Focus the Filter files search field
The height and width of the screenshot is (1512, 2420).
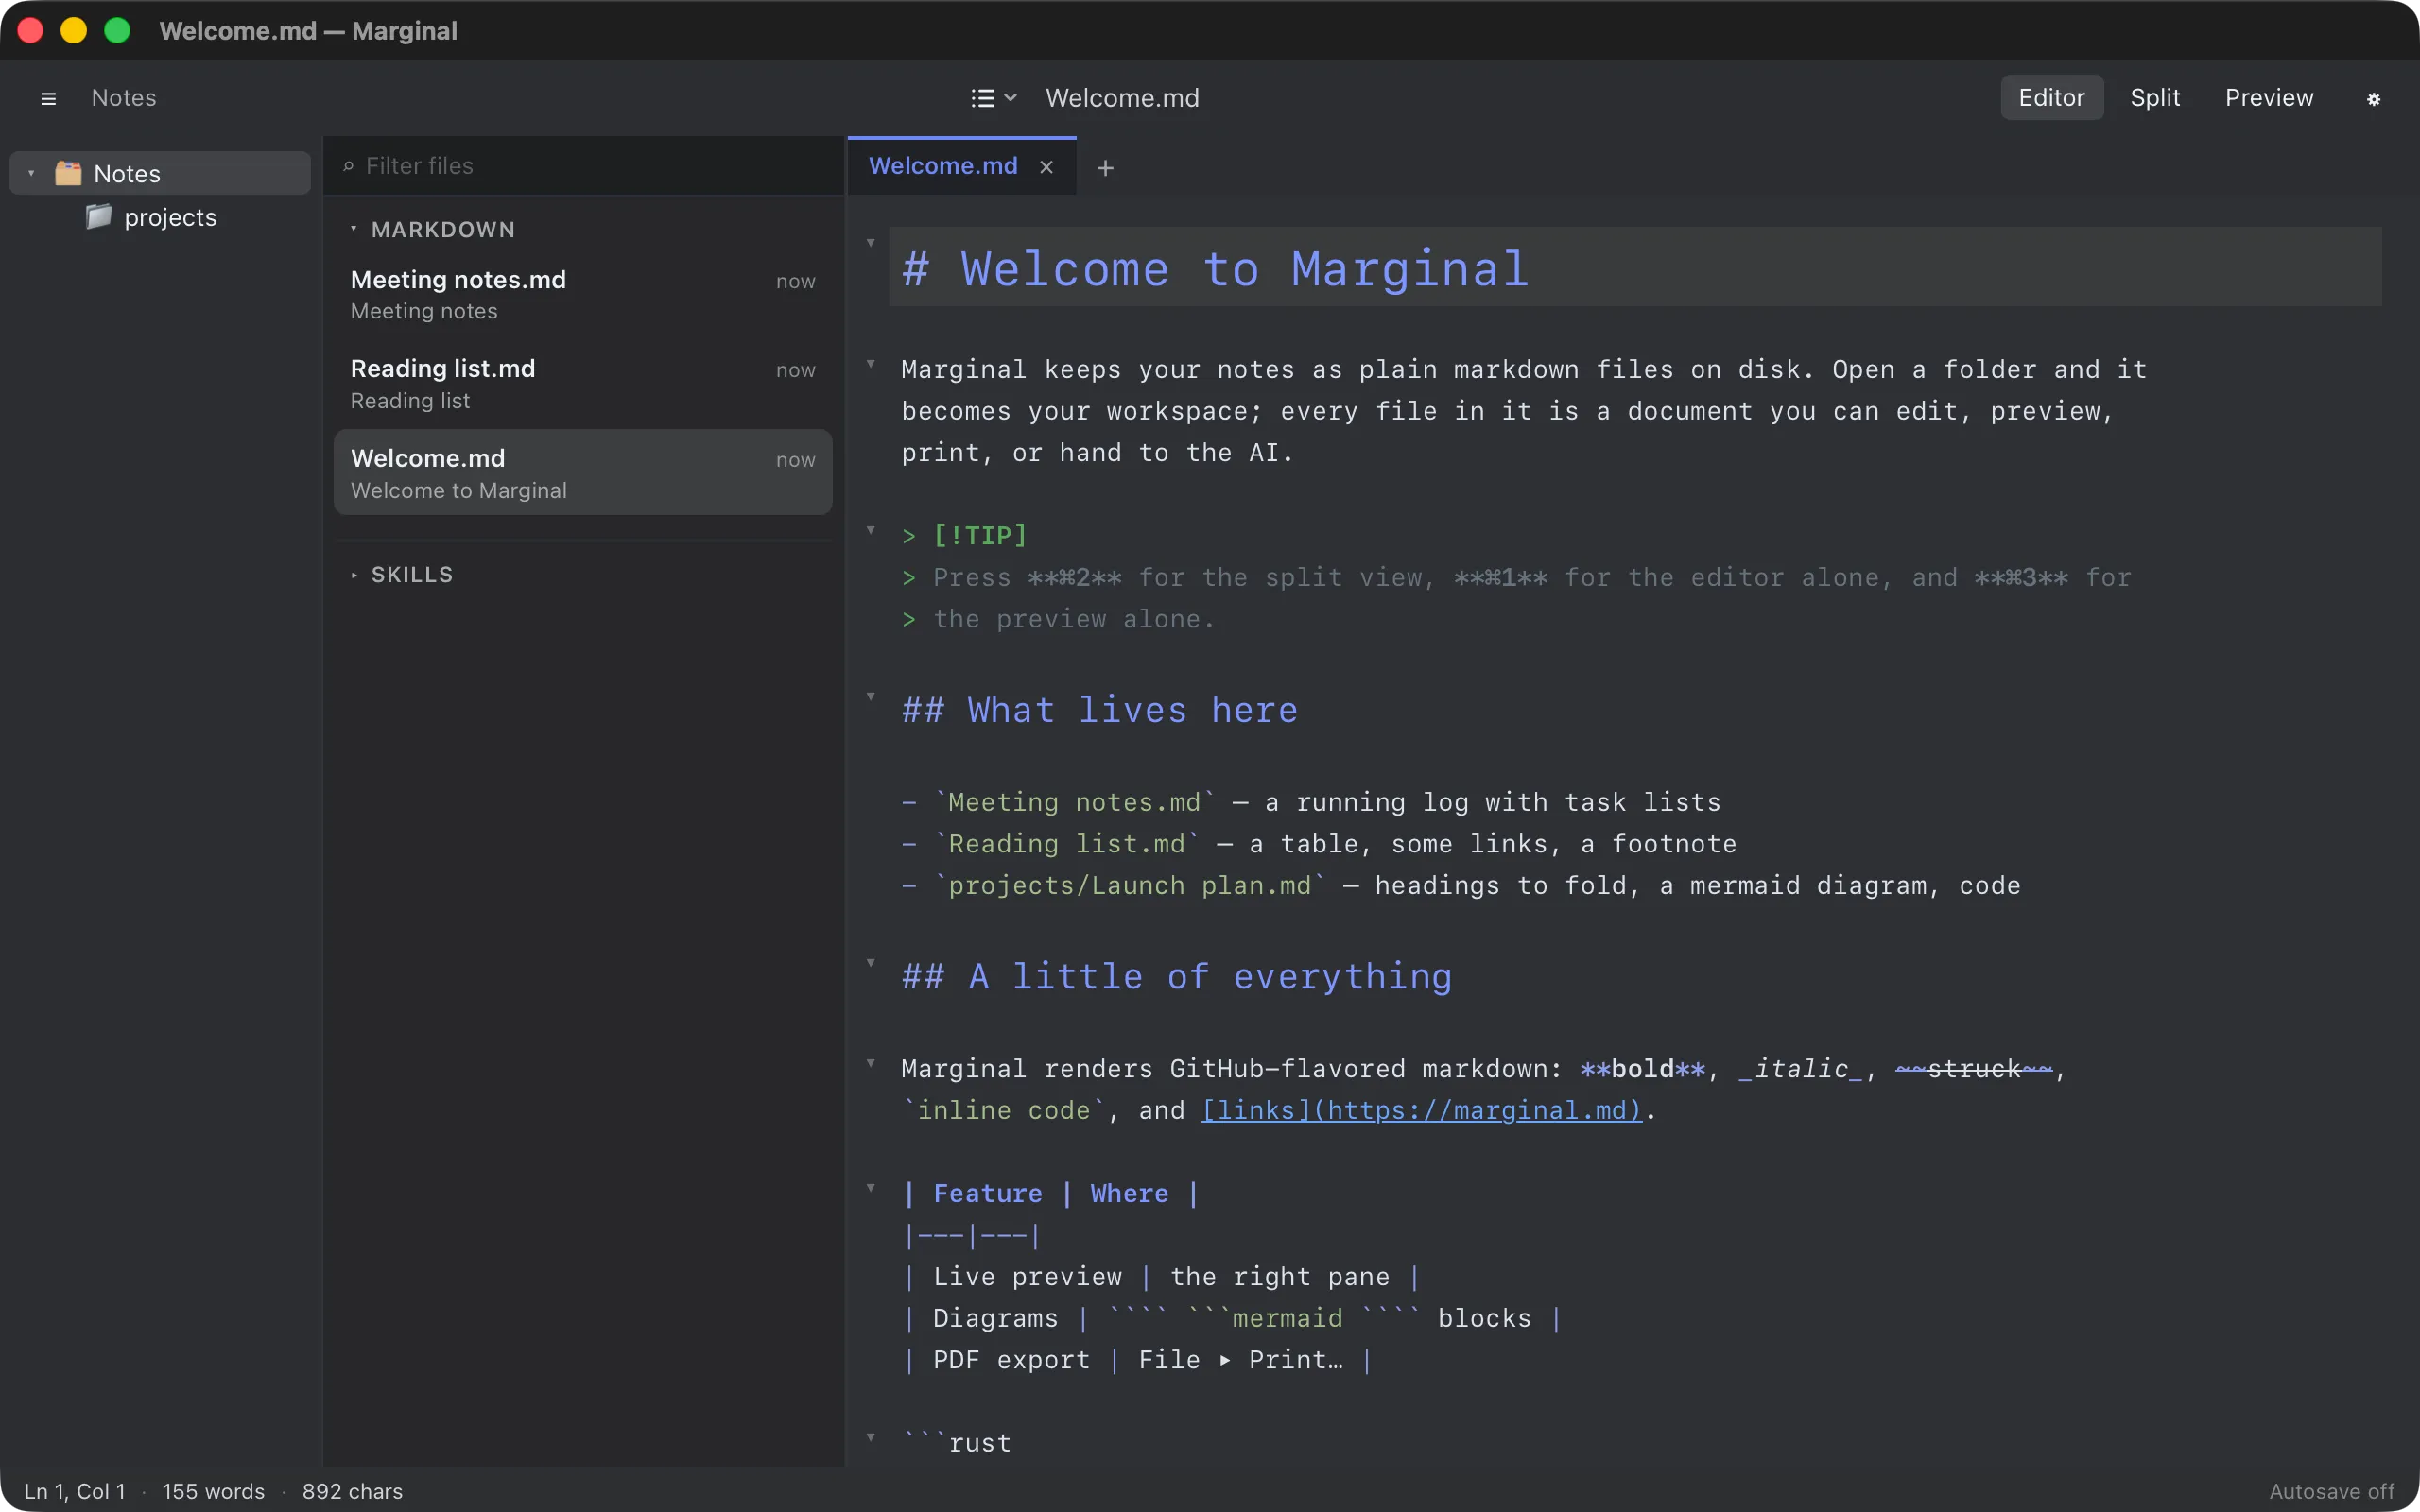pos(584,166)
